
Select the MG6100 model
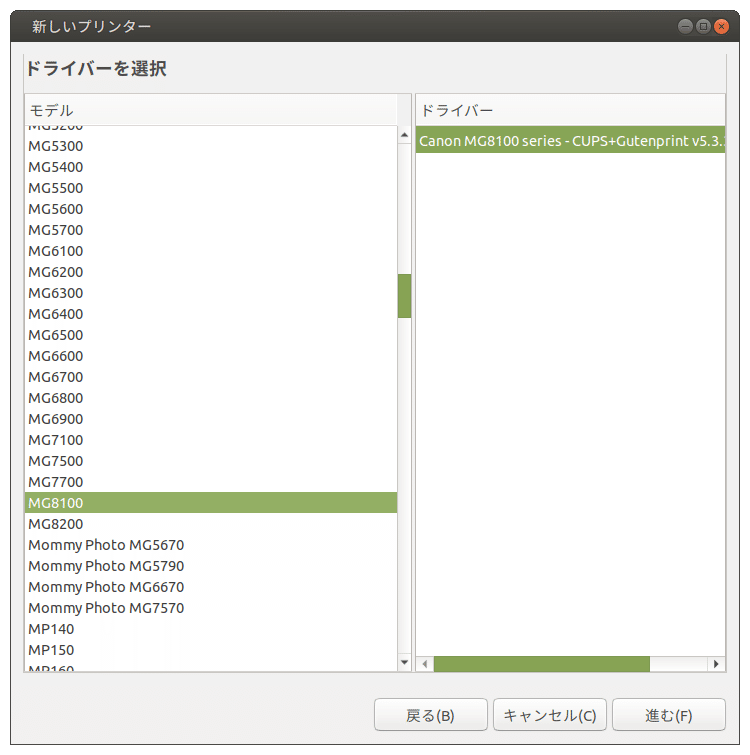(x=211, y=251)
